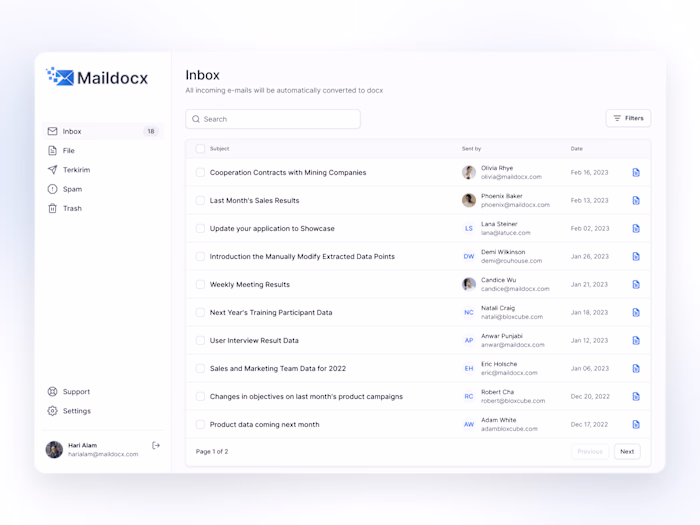This screenshot has width=700, height=525.
Task: Click the Maildocx logo
Action: pyautogui.click(x=97, y=77)
